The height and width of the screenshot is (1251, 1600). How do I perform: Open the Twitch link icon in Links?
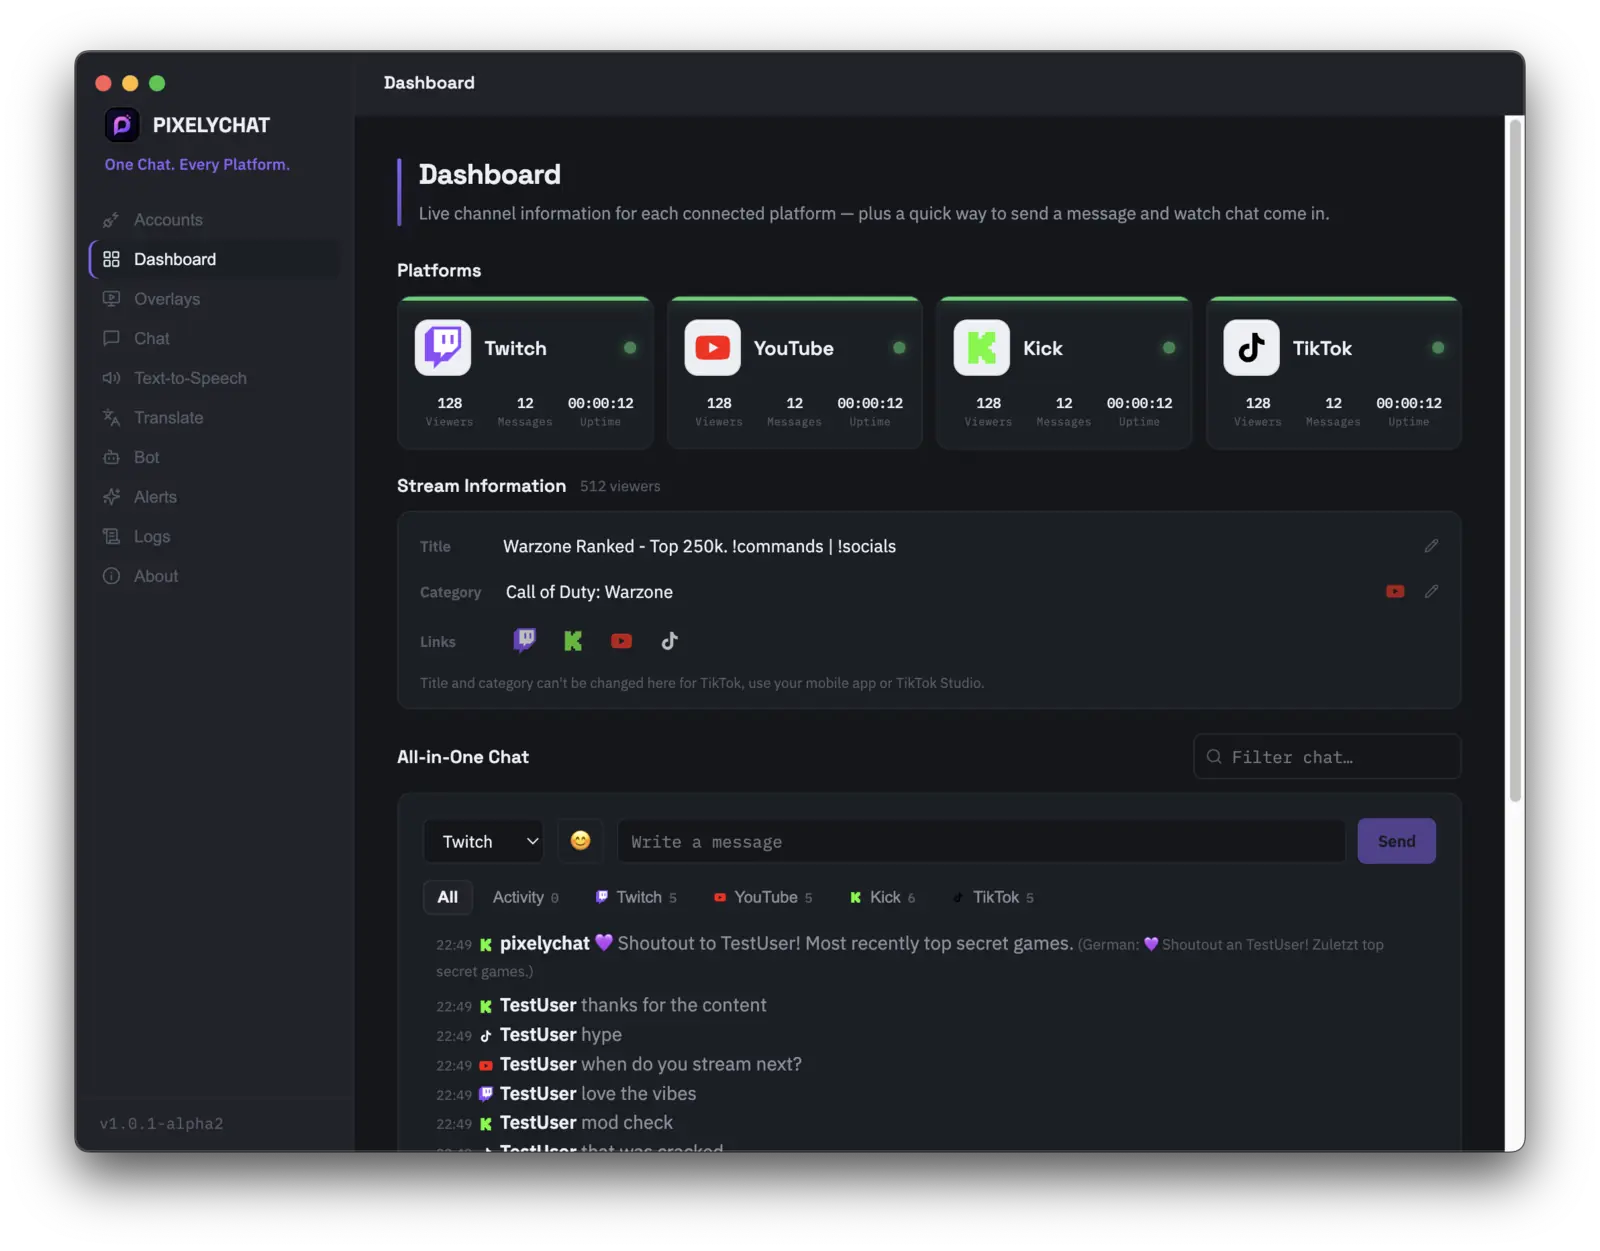[x=524, y=641]
